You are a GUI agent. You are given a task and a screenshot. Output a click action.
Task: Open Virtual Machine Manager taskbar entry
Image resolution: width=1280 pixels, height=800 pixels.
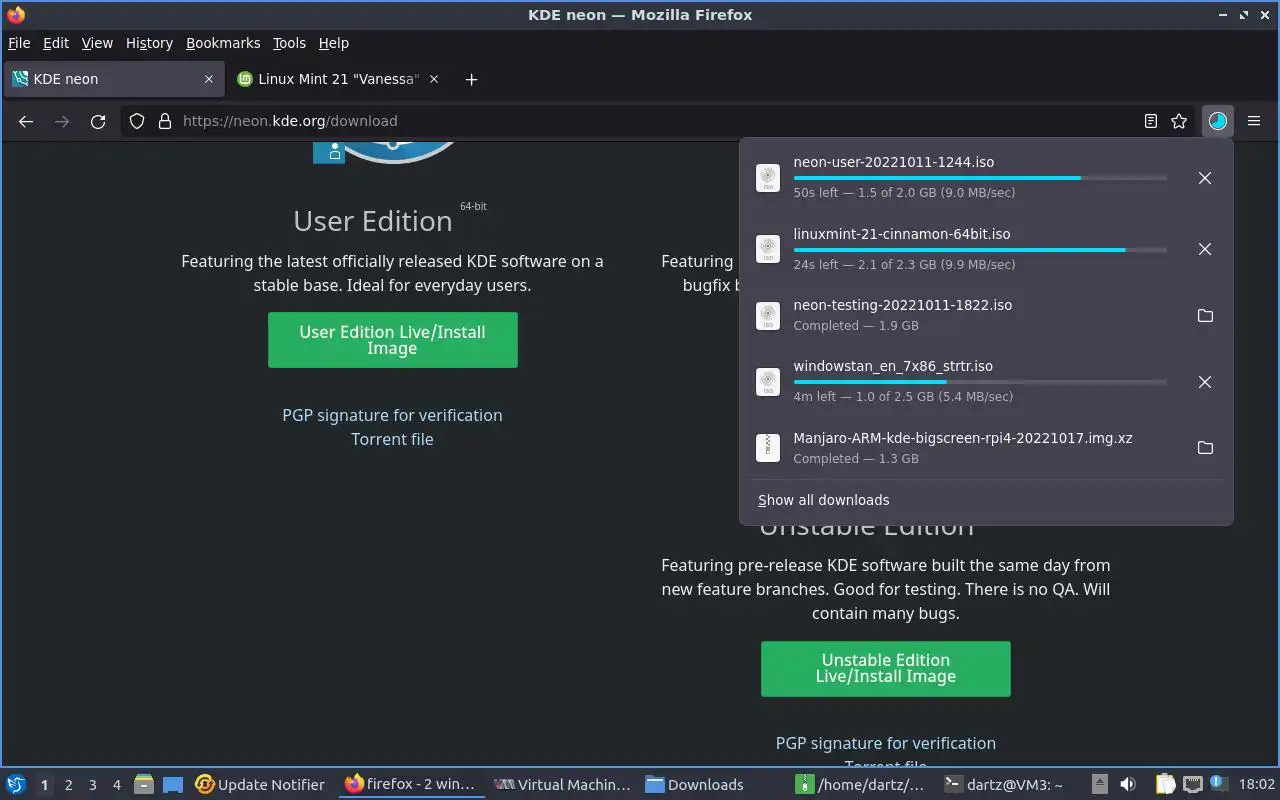coord(563,784)
